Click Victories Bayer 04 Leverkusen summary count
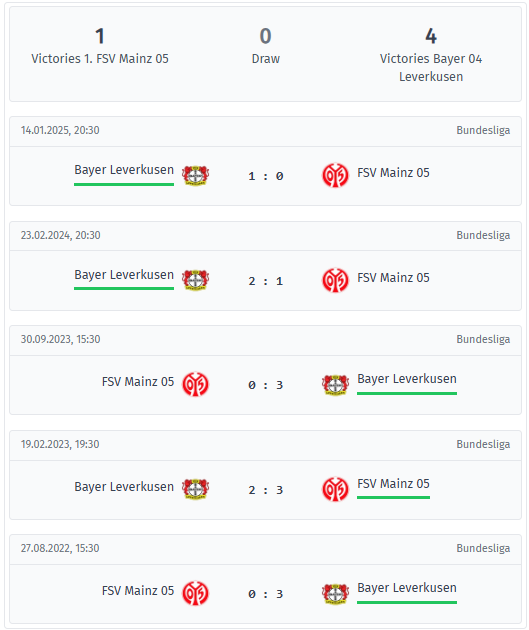 click(431, 36)
